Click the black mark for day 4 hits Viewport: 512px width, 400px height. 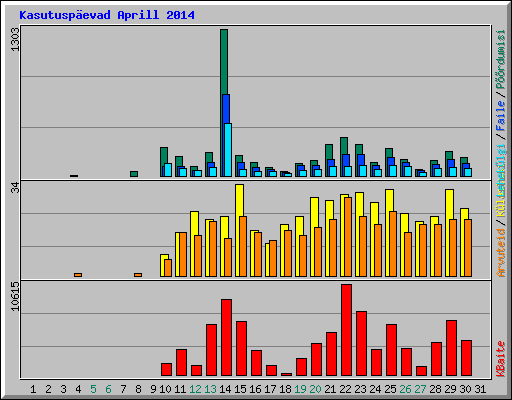[74, 176]
